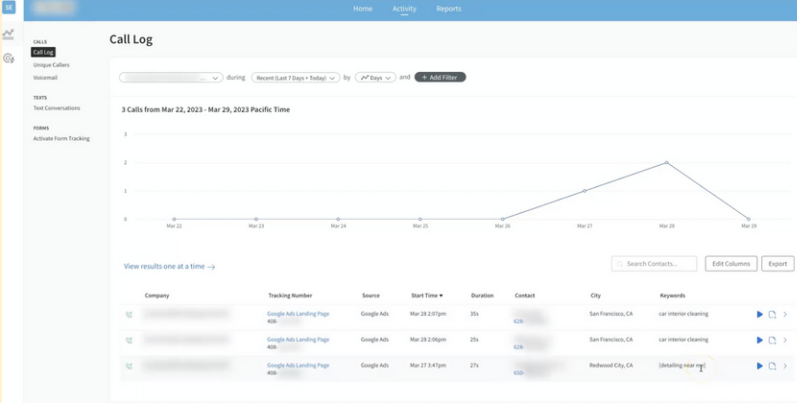Screen dimensions: 797x403
Task: Click the inbound call icon on third row
Action: (129, 366)
